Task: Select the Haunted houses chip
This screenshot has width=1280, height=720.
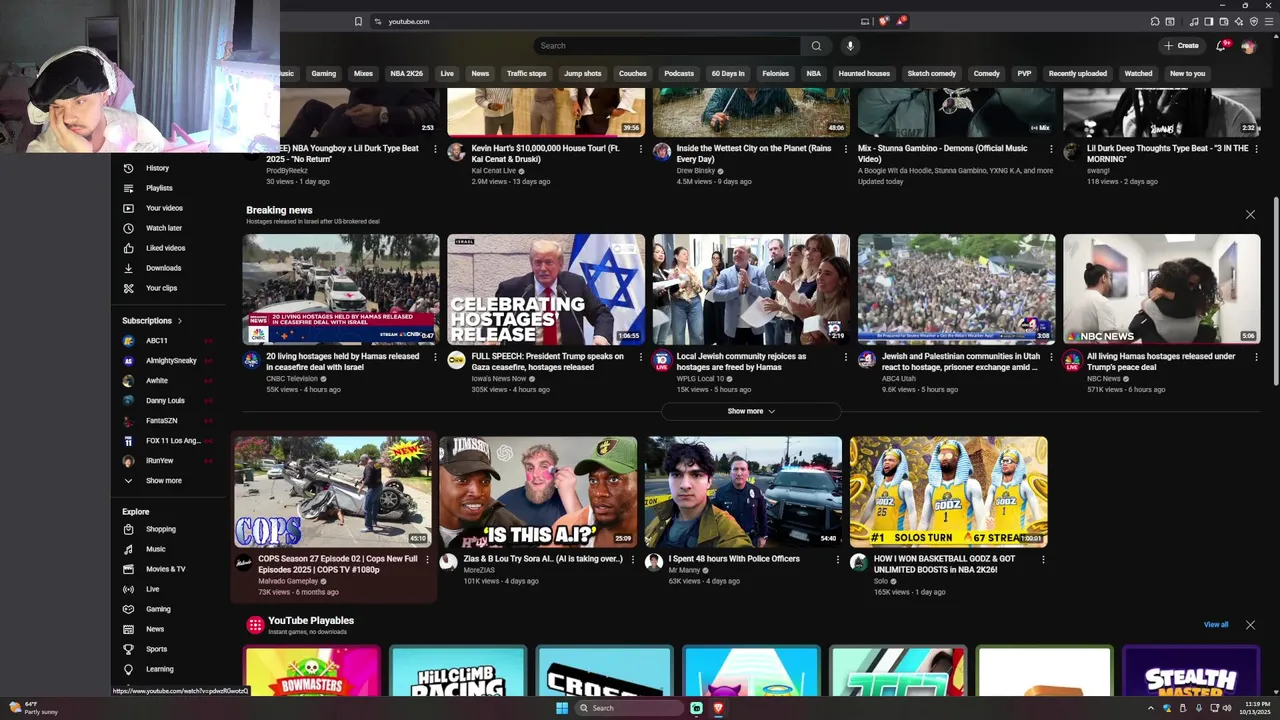Action: point(864,74)
